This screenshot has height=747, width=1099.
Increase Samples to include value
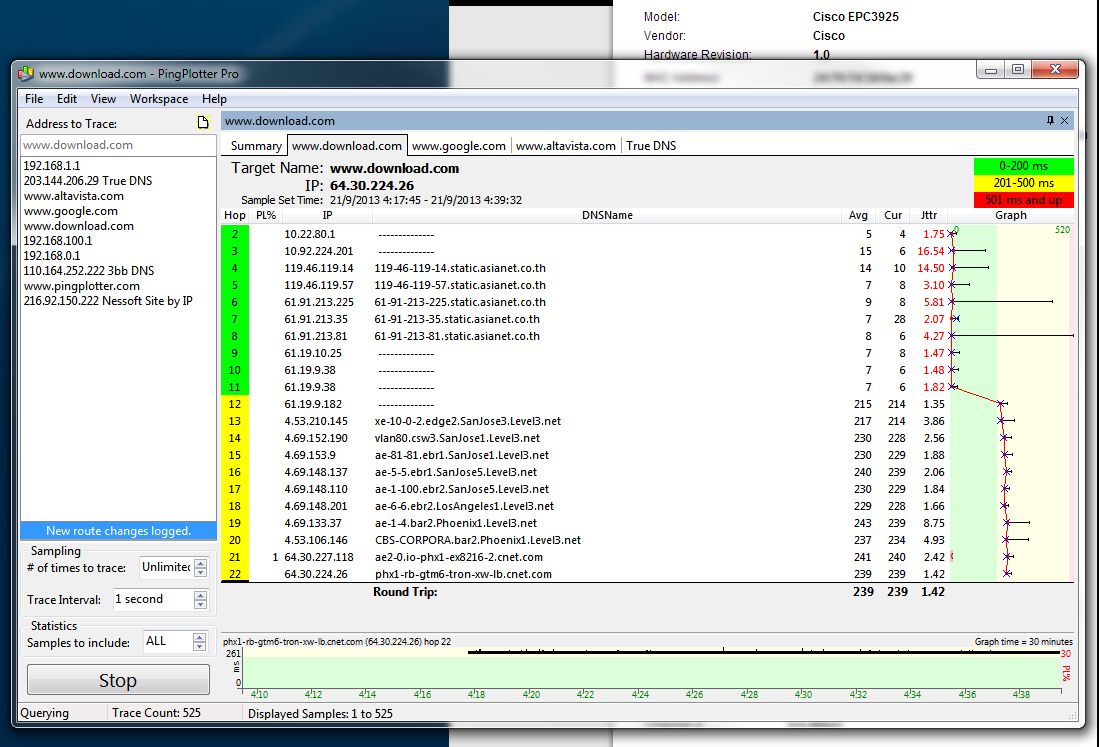coord(199,637)
